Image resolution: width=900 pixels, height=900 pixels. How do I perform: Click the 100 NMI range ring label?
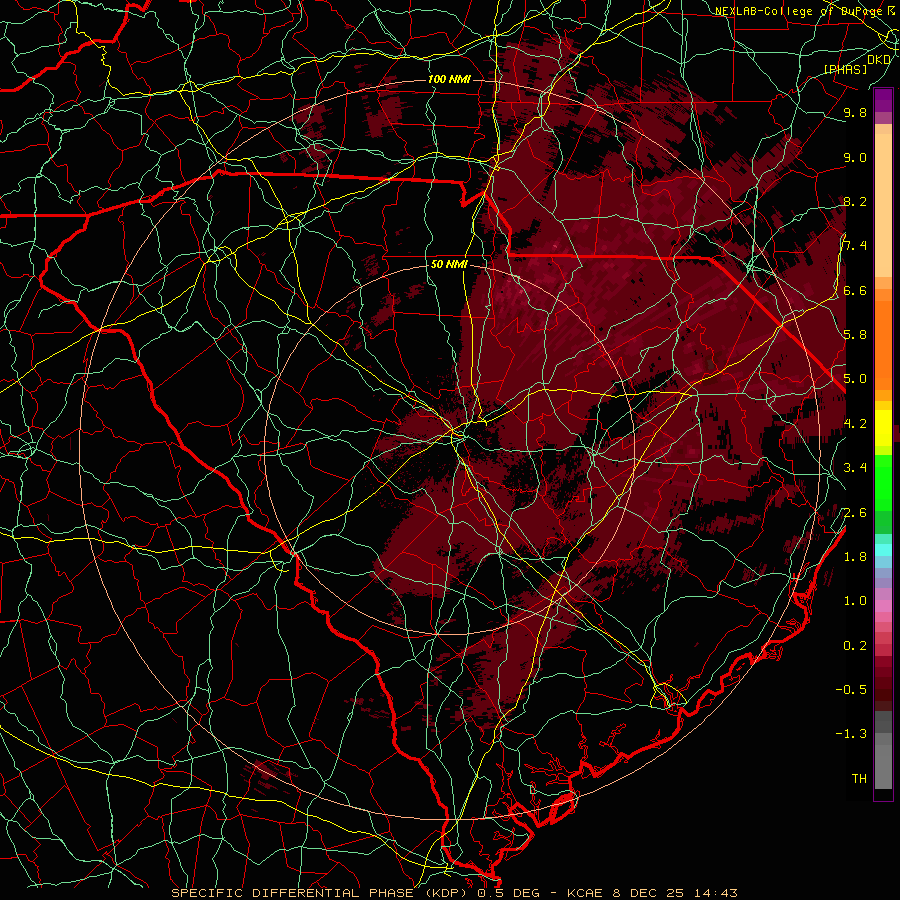449,79
